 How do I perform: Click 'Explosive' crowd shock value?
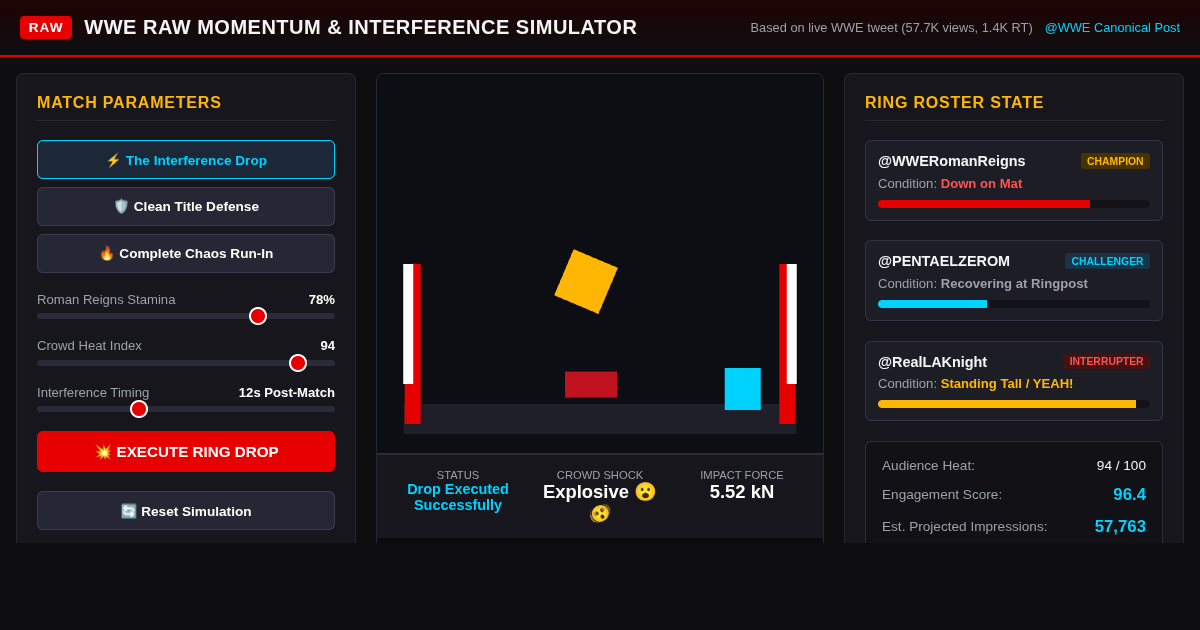(600, 502)
